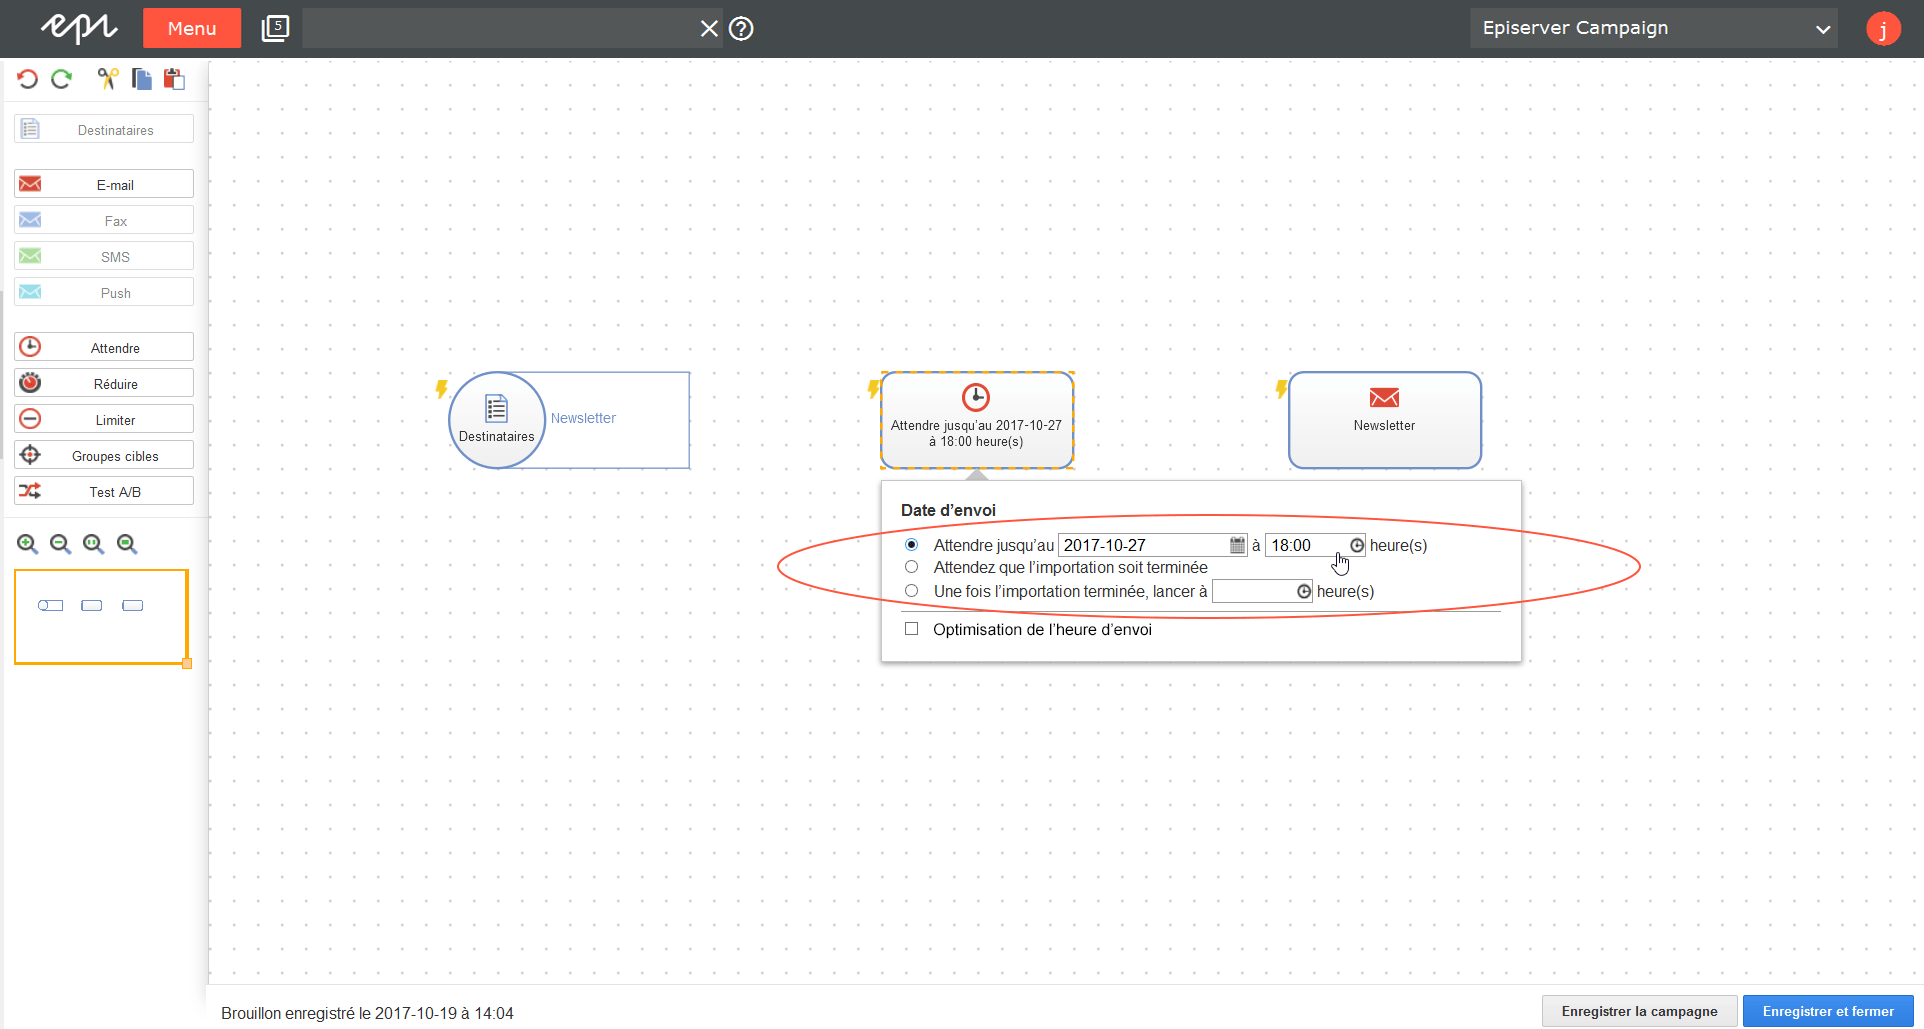Click the date field 2017-10-27
This screenshot has width=1924, height=1029.
(1153, 545)
